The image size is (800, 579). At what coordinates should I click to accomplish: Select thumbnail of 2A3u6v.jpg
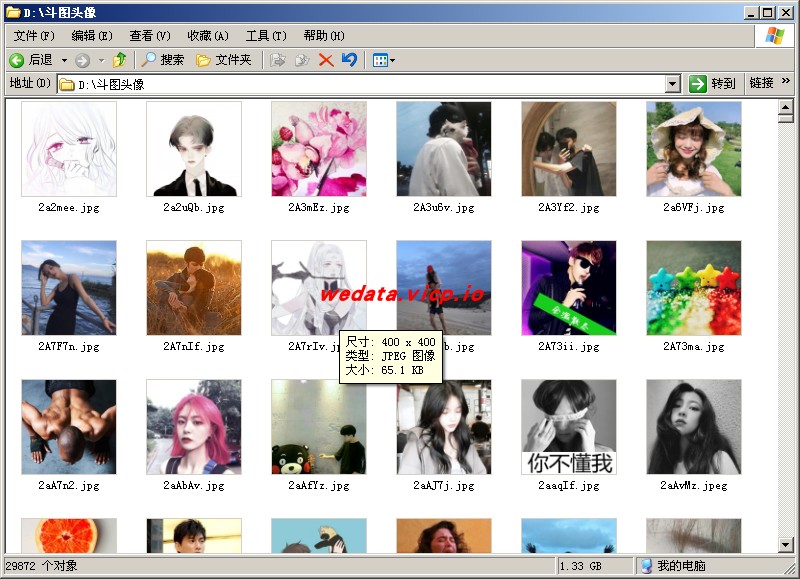(x=444, y=148)
